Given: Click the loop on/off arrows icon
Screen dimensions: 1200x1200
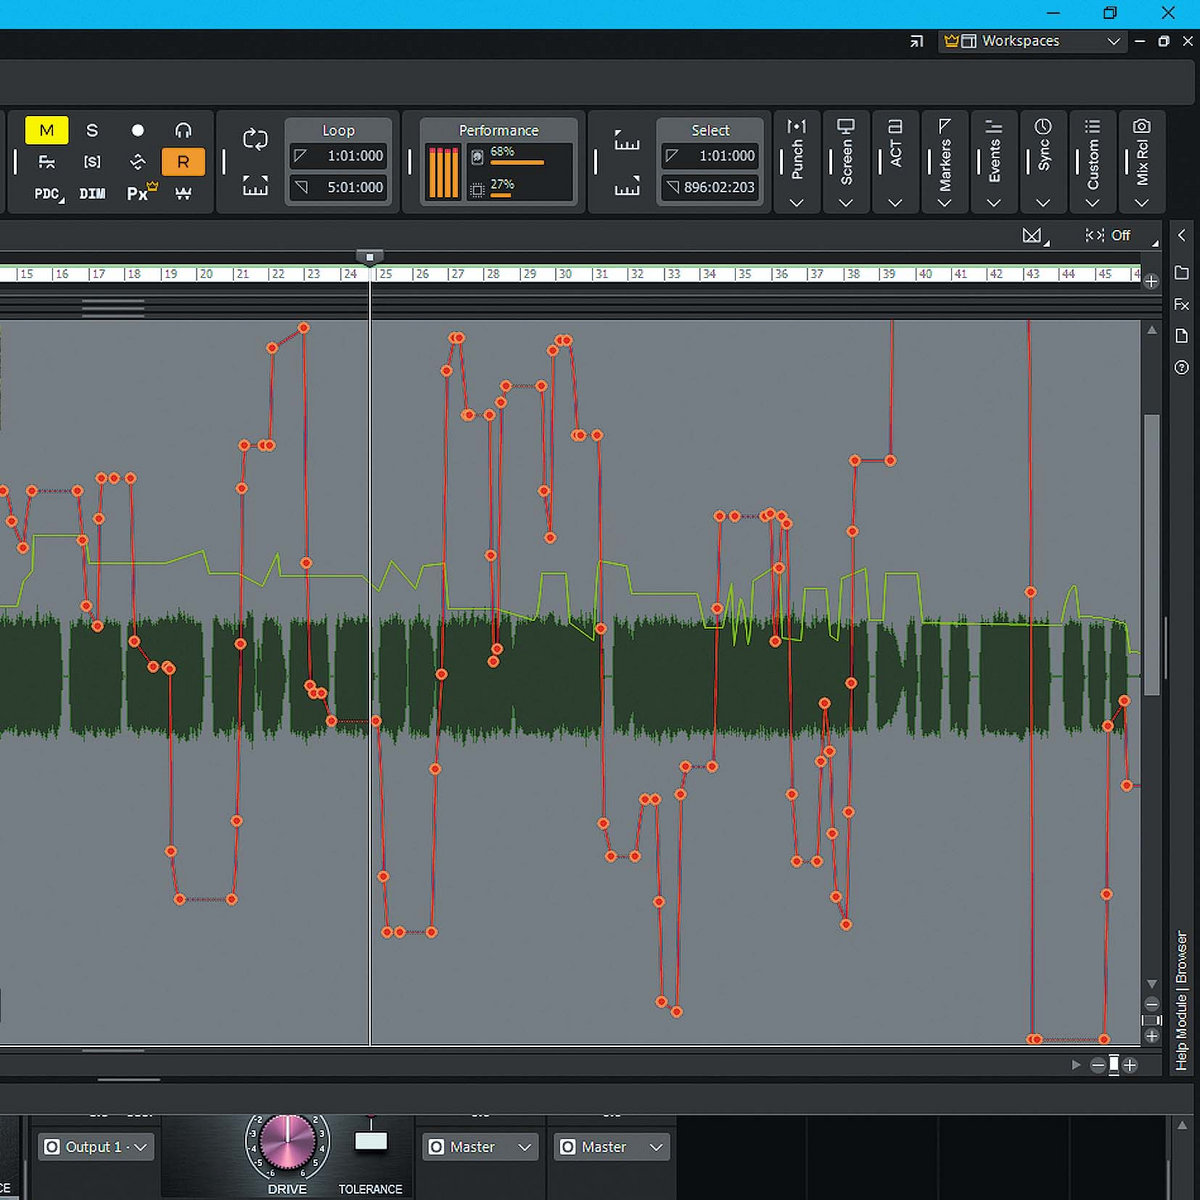Looking at the screenshot, I should tap(255, 140).
